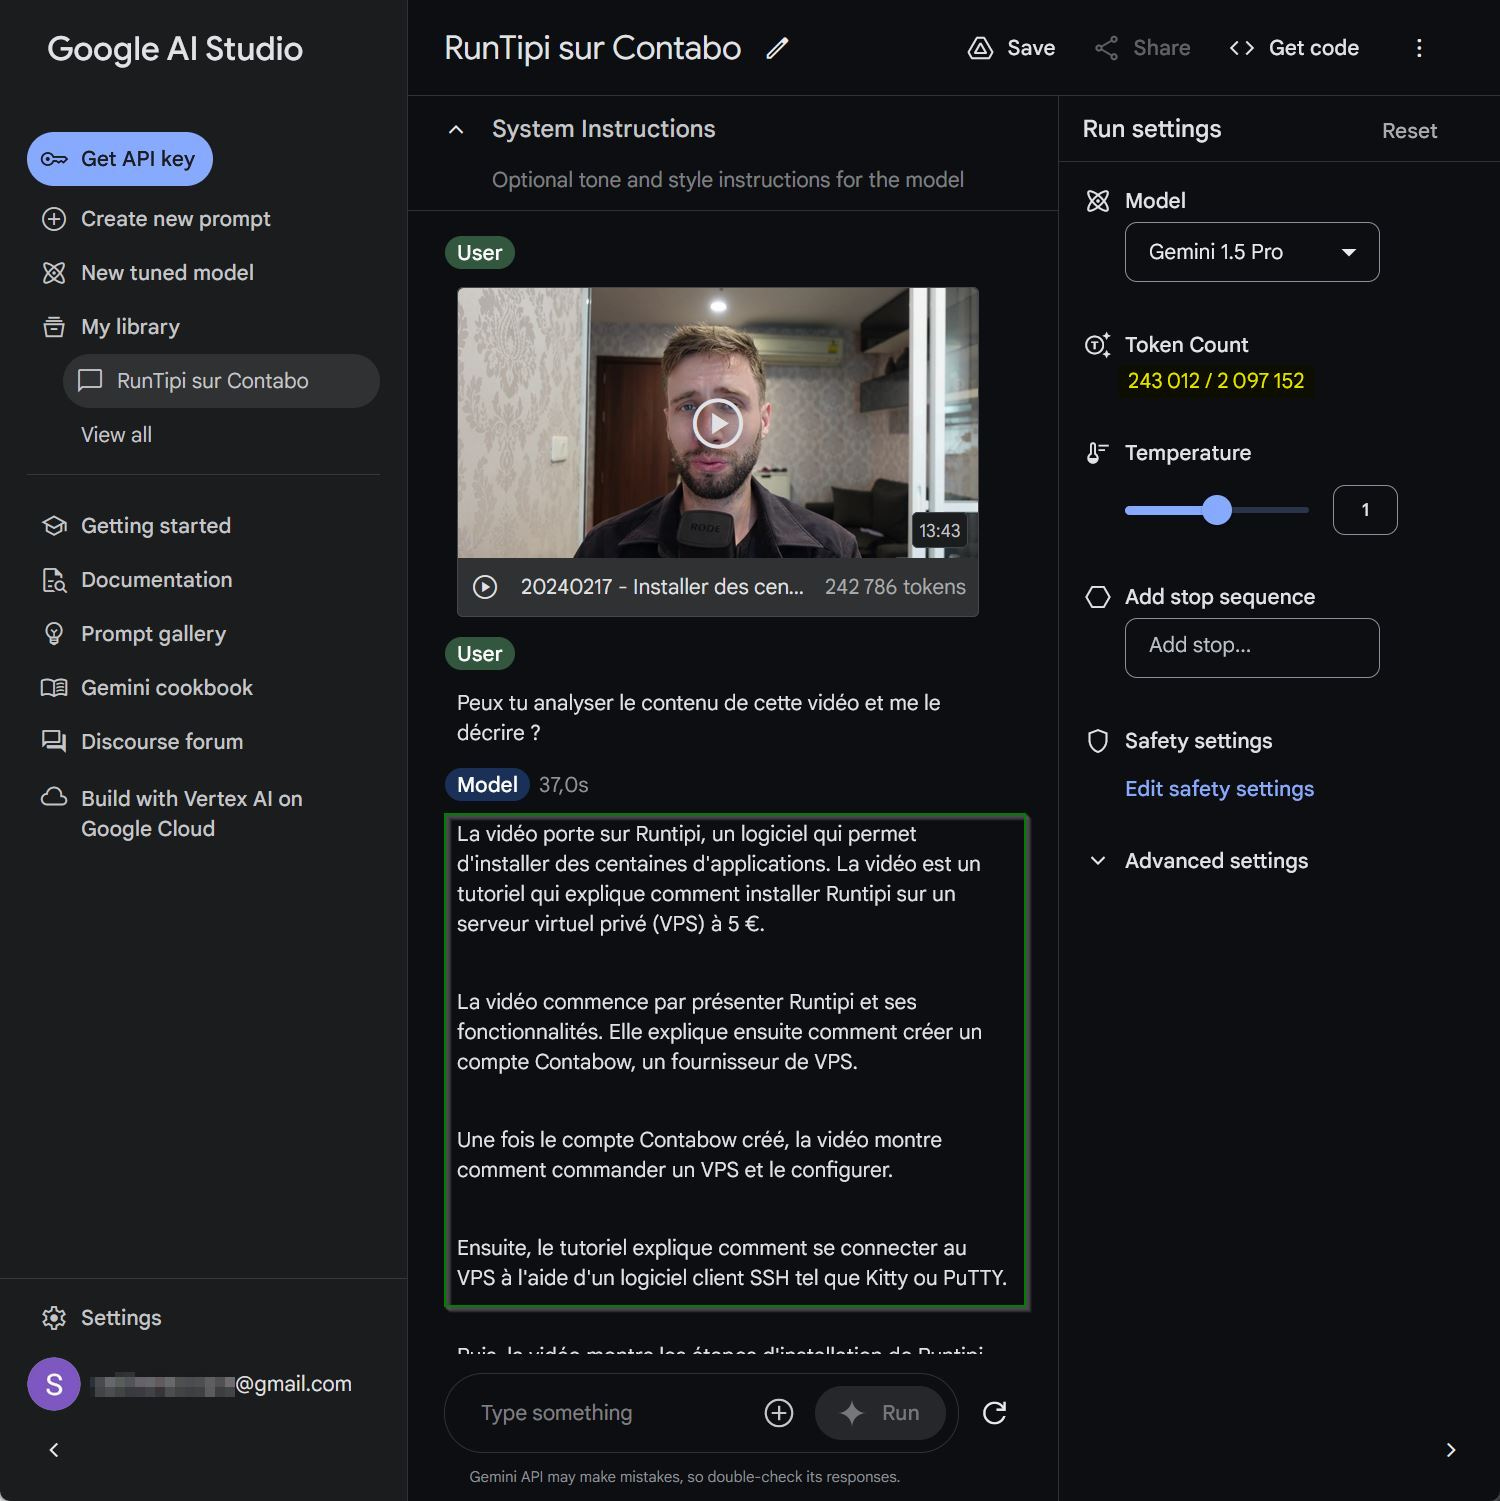Click the small play icon beside the video filename
The height and width of the screenshot is (1501, 1500).
(x=485, y=587)
